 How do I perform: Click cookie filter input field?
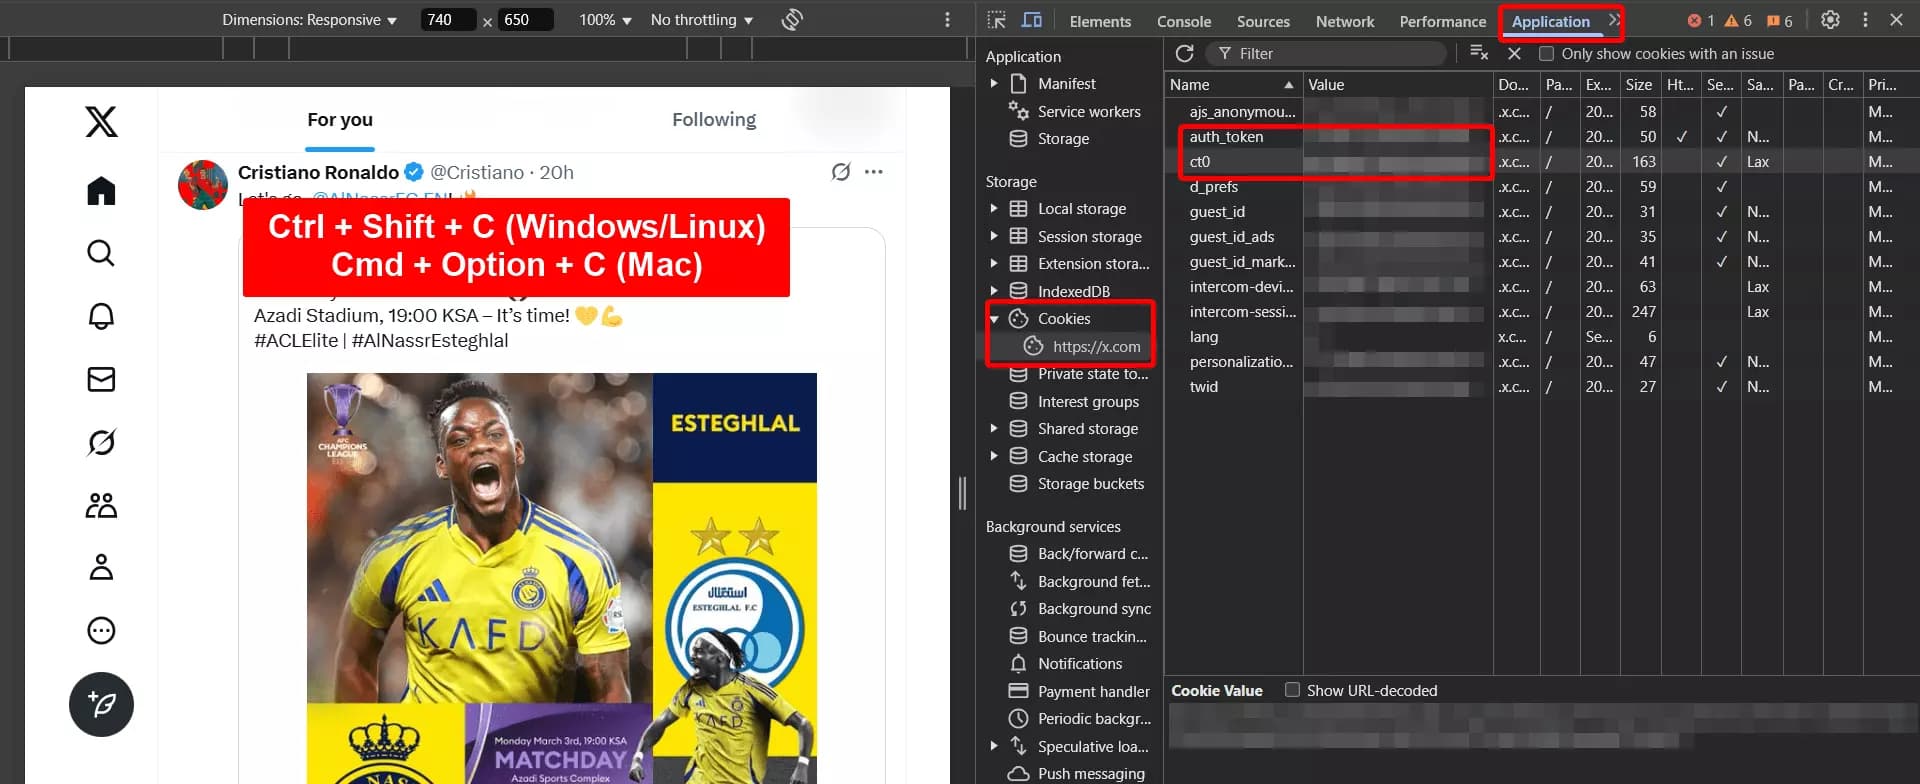tap(1326, 54)
